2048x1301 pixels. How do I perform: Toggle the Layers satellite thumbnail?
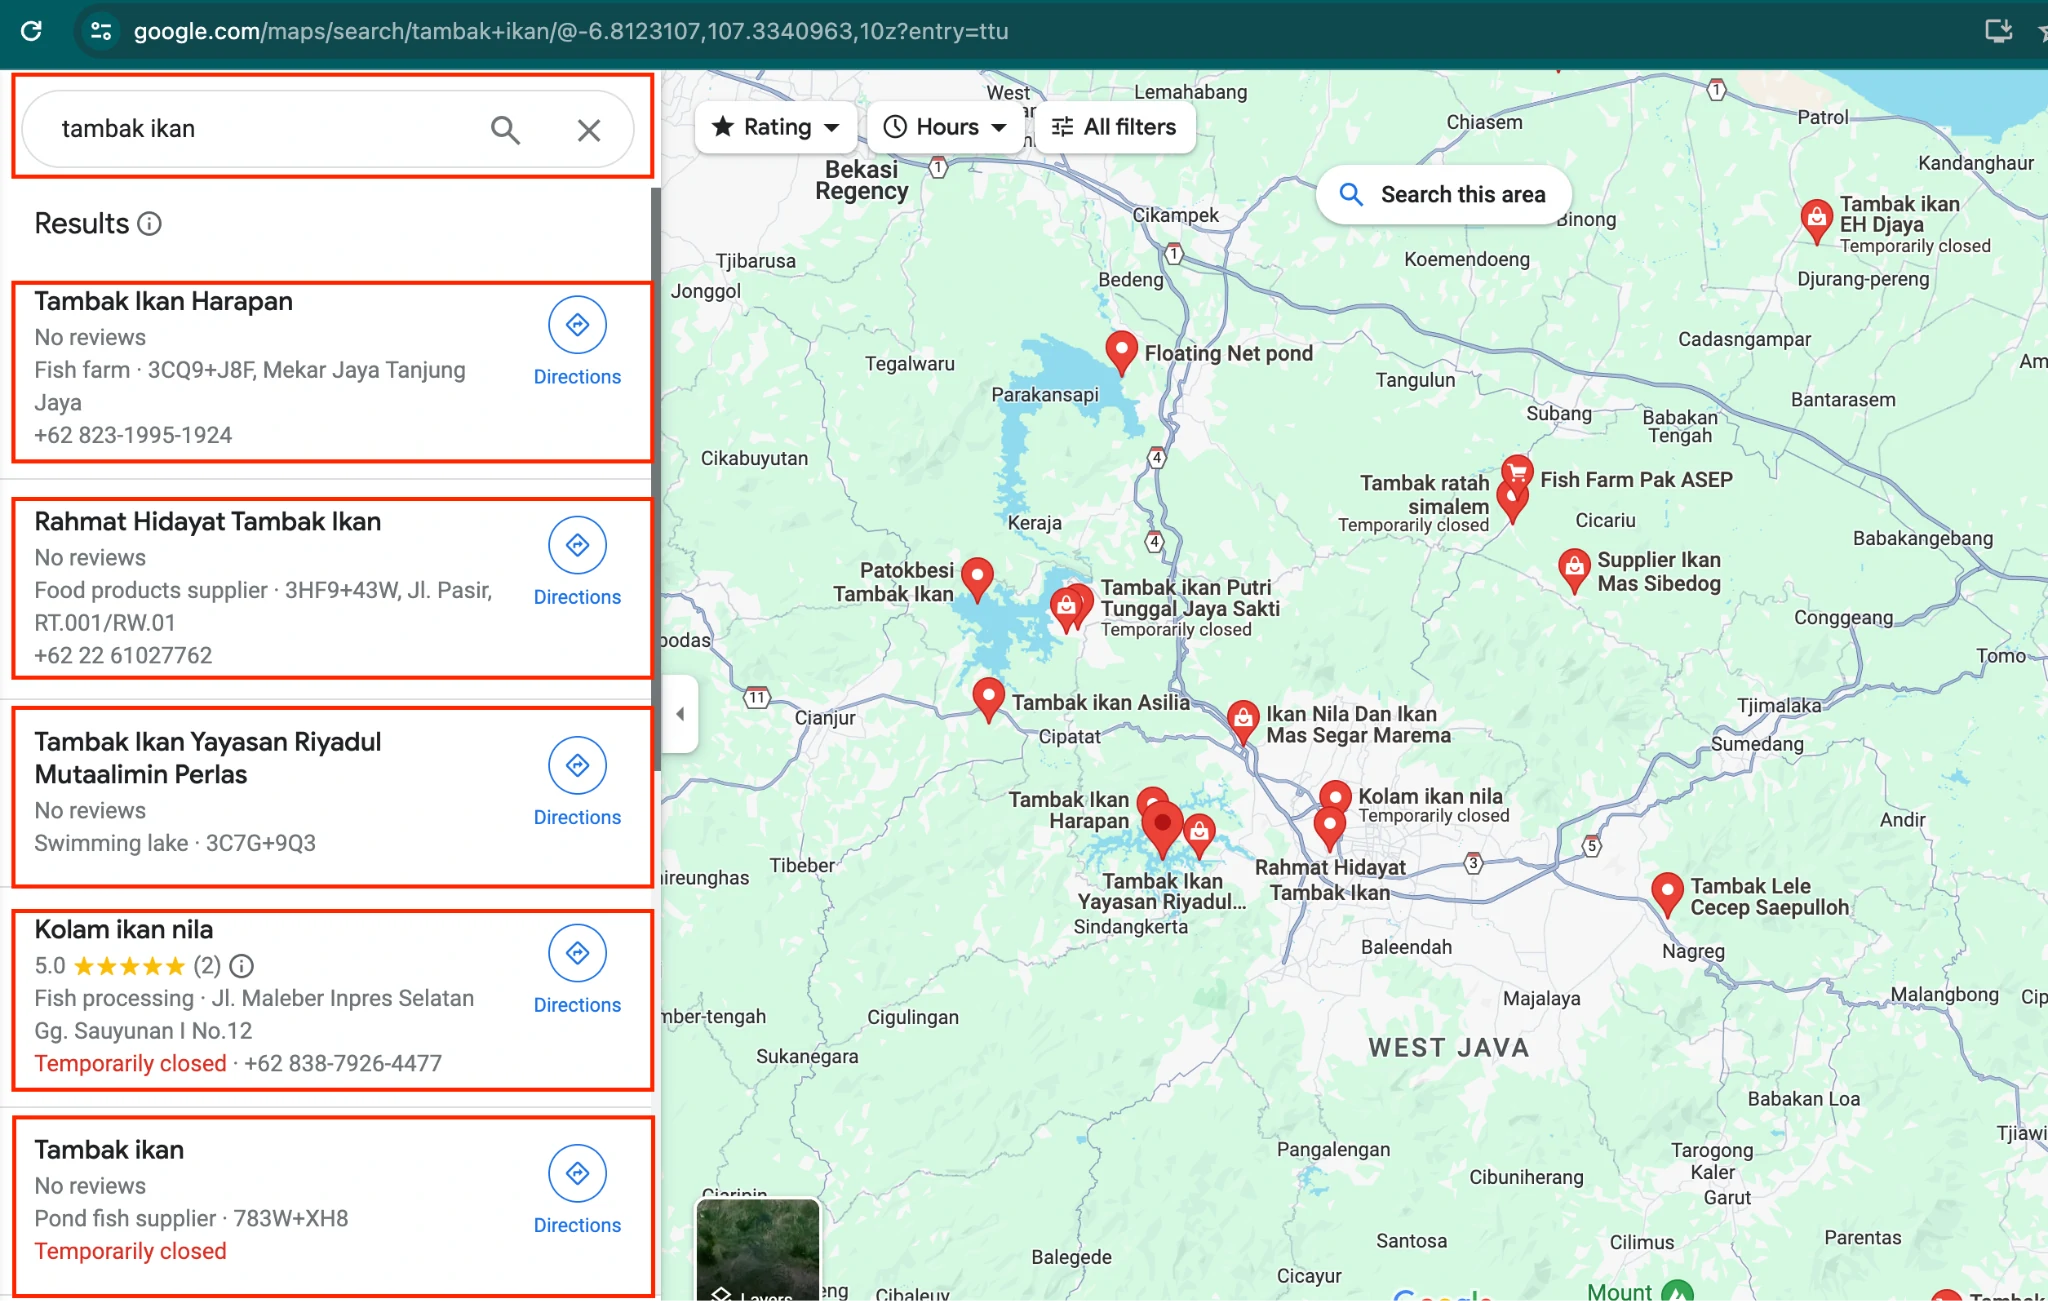pos(758,1250)
